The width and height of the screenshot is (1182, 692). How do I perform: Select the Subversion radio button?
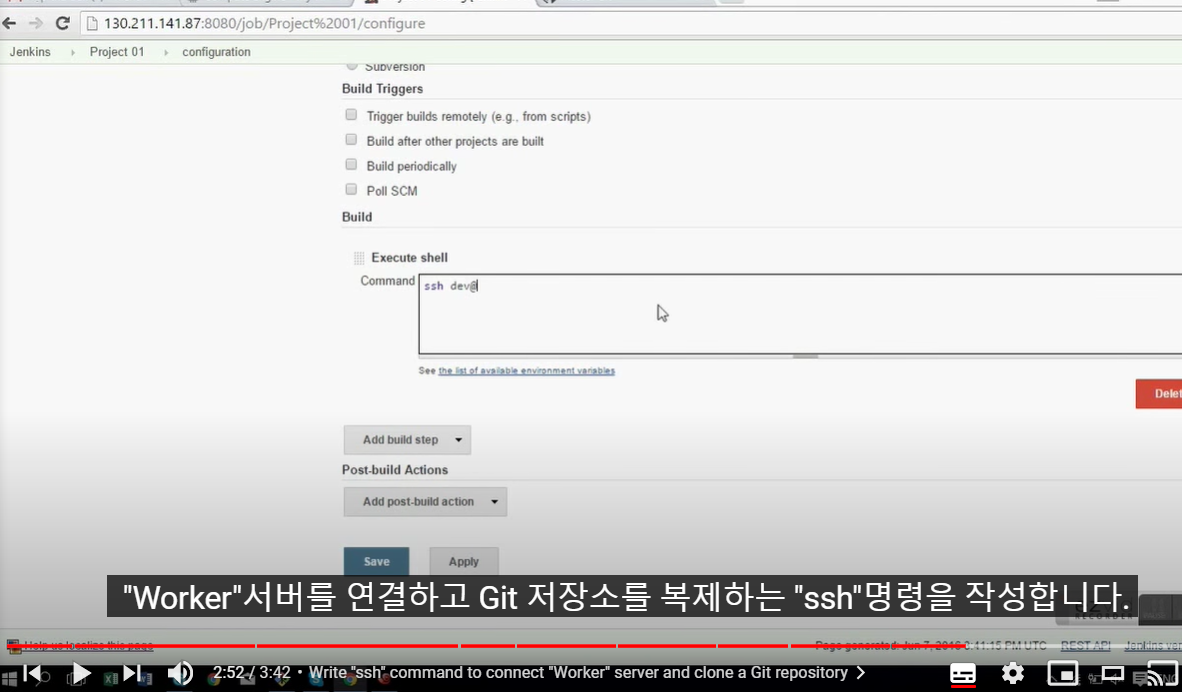[x=351, y=66]
